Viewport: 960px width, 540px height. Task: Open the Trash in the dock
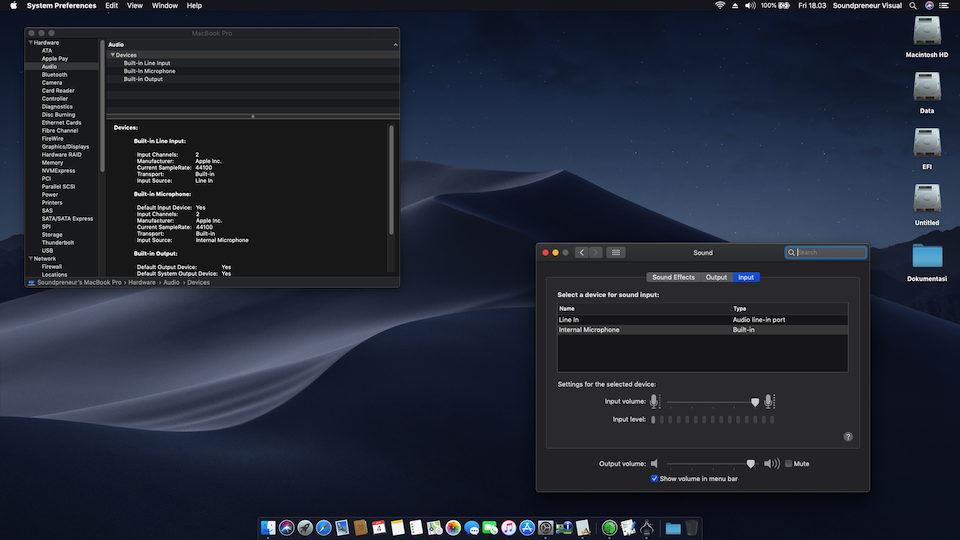click(692, 527)
